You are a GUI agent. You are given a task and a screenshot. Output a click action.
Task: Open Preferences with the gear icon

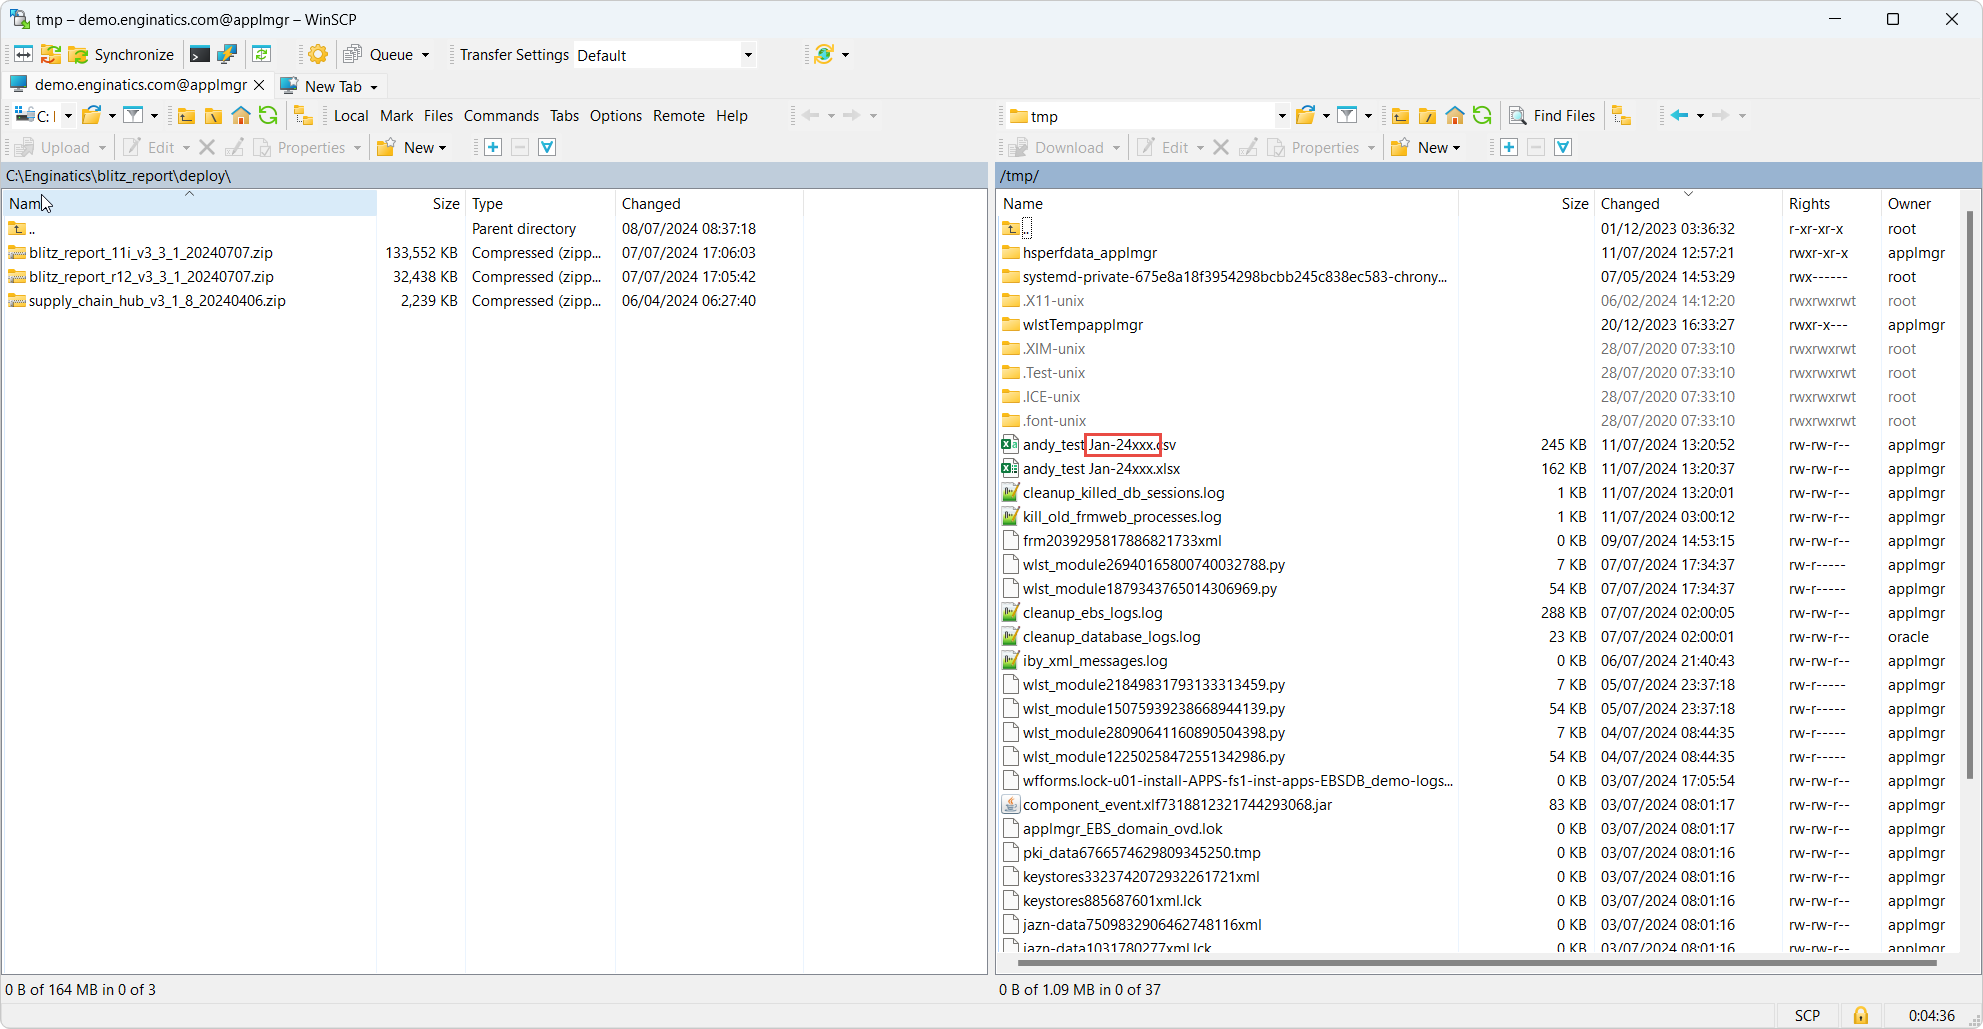pyautogui.click(x=318, y=55)
